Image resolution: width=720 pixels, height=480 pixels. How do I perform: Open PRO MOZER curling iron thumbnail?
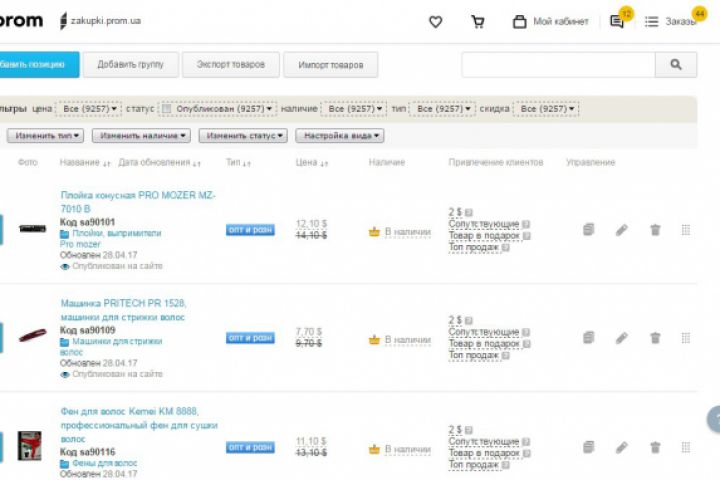tap(32, 228)
